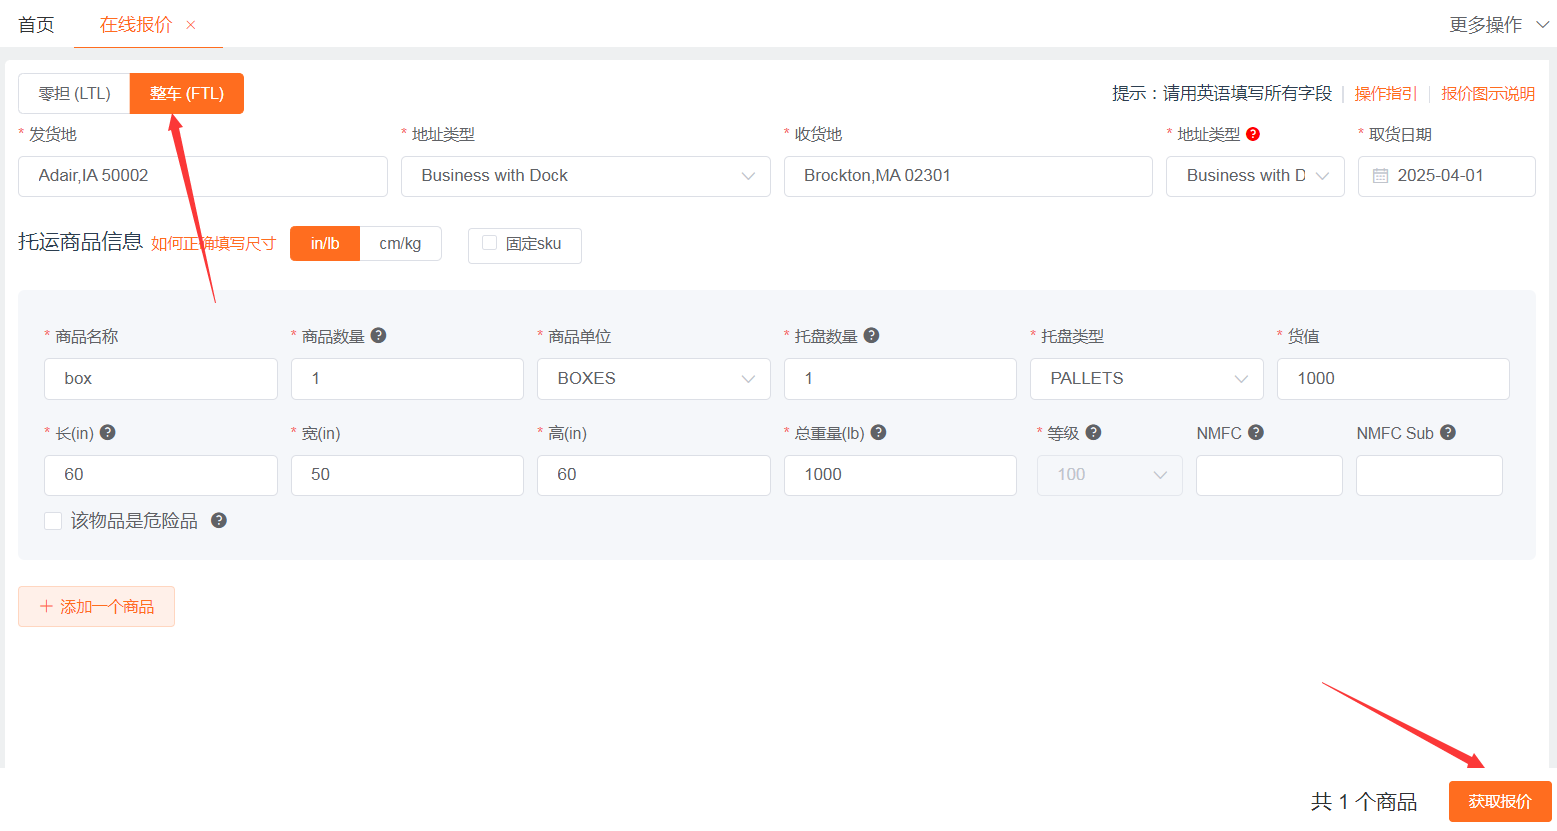Viewport: 1557px width, 831px height.
Task: Close the 在线报价 tab
Action: [x=191, y=25]
